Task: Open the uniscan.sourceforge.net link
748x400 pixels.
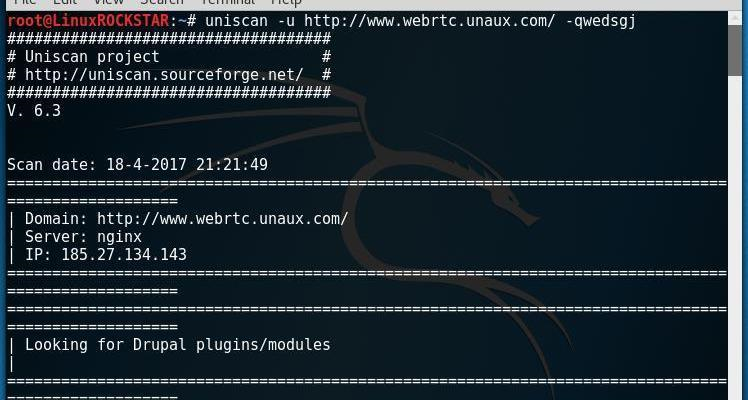Action: pyautogui.click(x=164, y=75)
